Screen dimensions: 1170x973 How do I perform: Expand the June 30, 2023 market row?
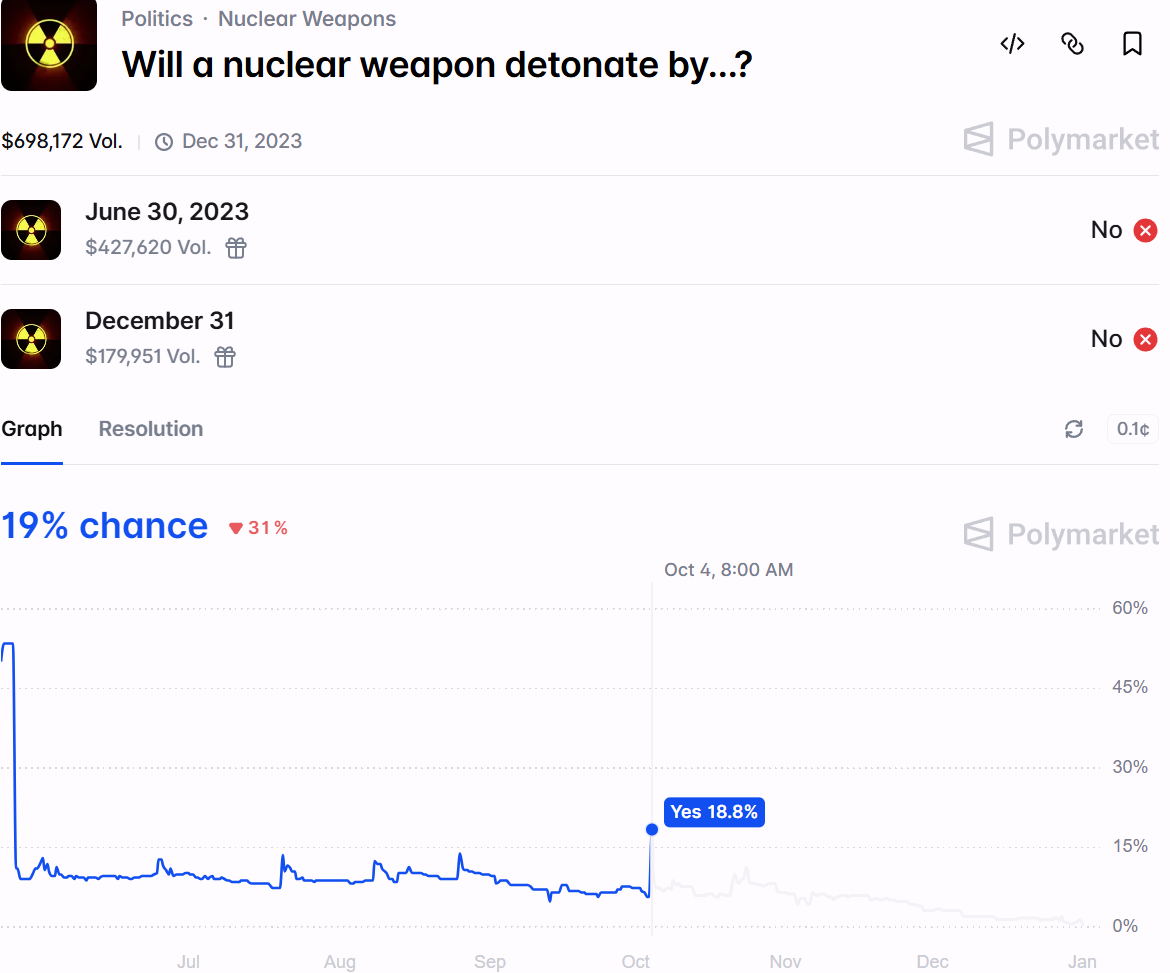167,212
